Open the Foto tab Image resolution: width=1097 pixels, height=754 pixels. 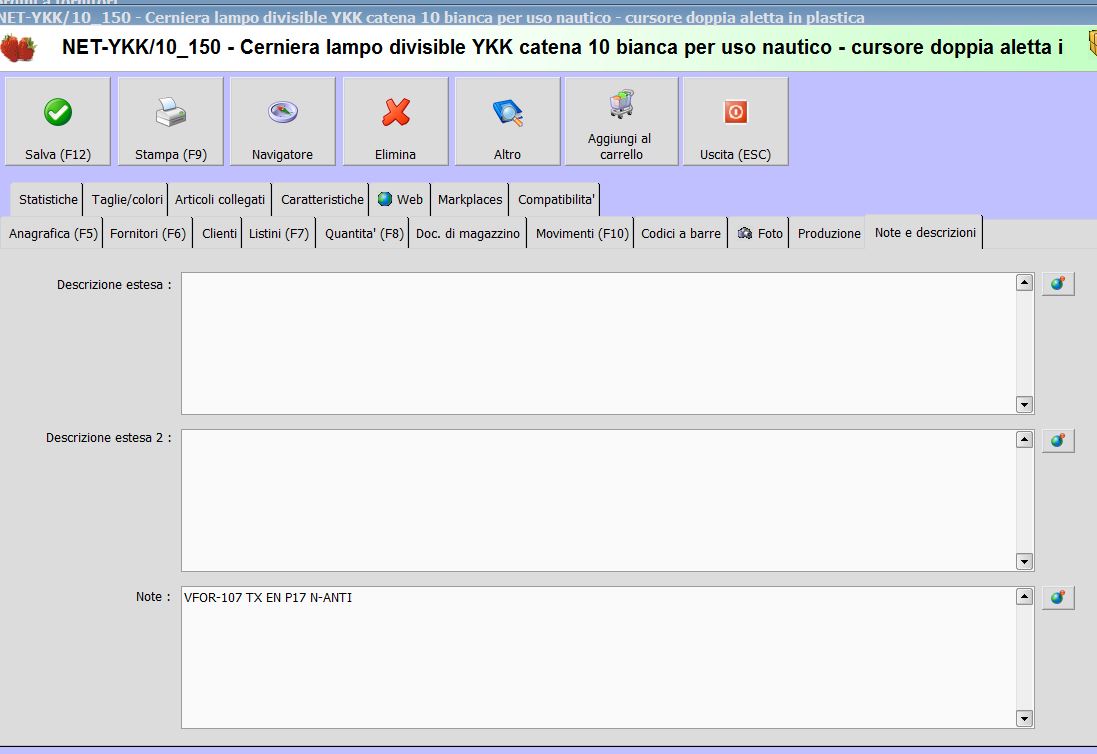pos(760,234)
